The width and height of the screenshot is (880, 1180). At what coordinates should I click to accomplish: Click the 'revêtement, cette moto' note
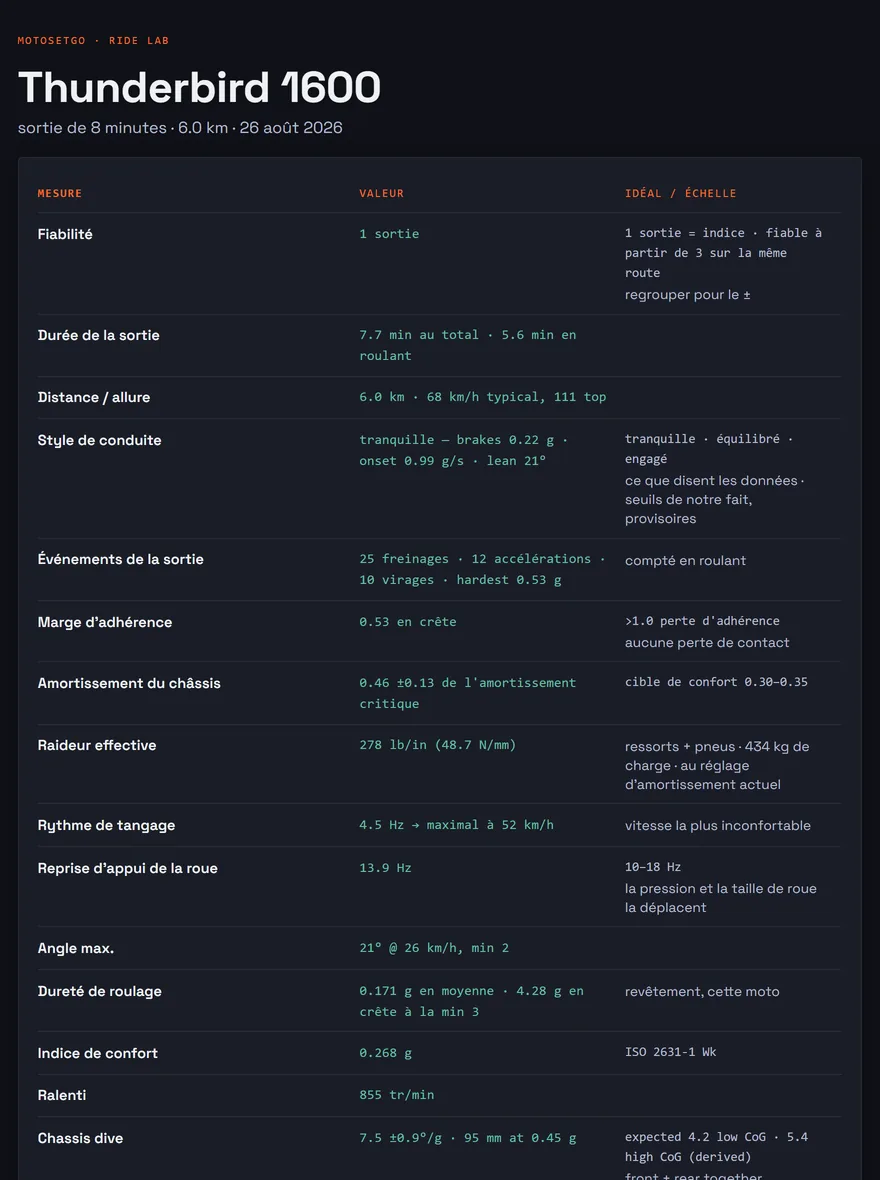(702, 992)
